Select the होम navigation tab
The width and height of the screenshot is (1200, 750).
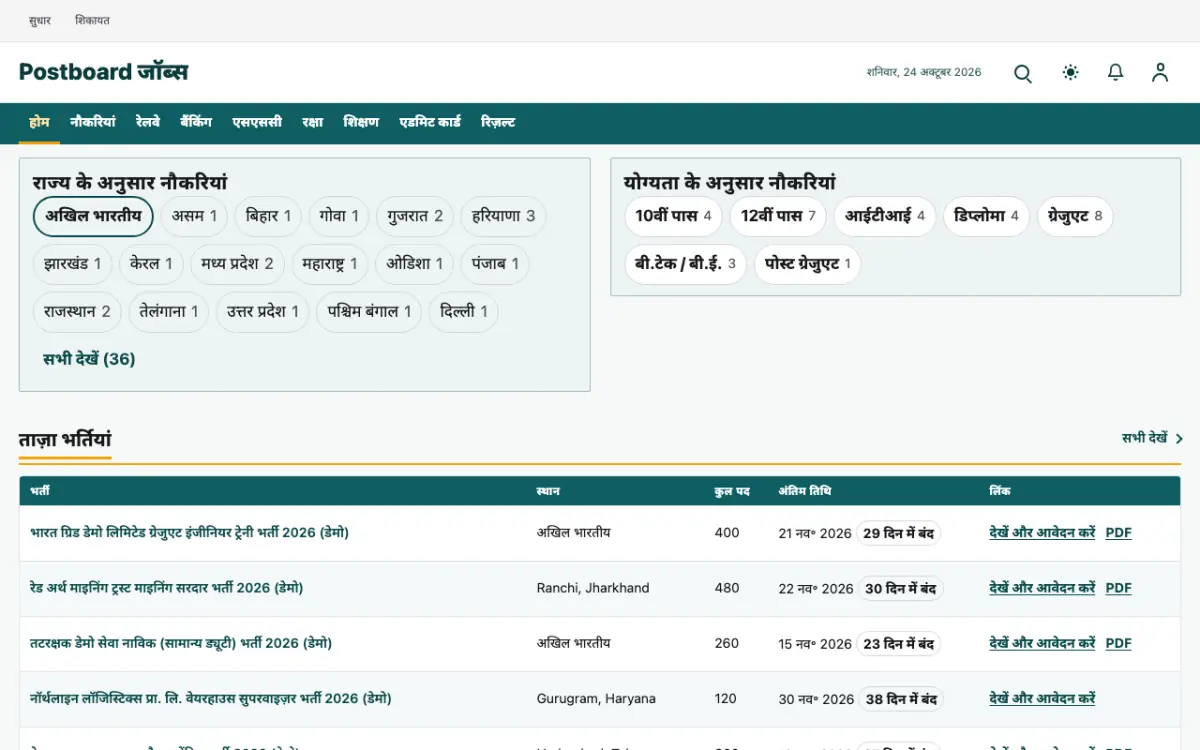coord(39,122)
